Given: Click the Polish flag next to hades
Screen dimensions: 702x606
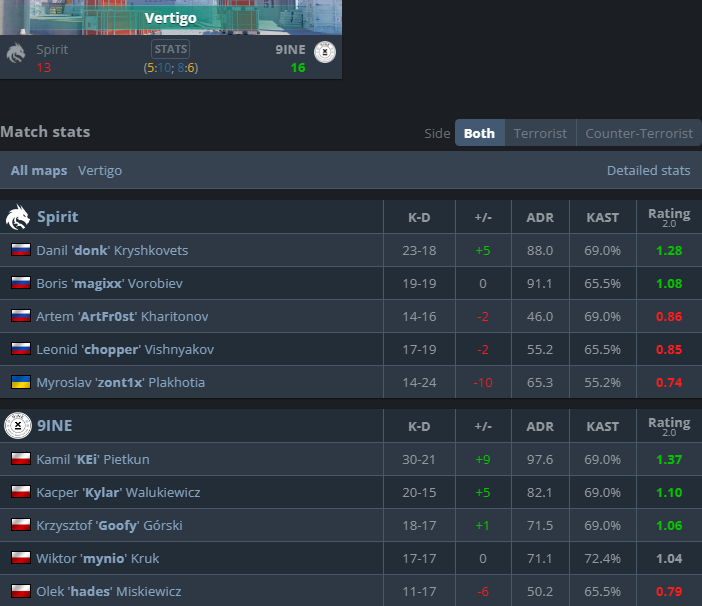Looking at the screenshot, I should tap(21, 591).
